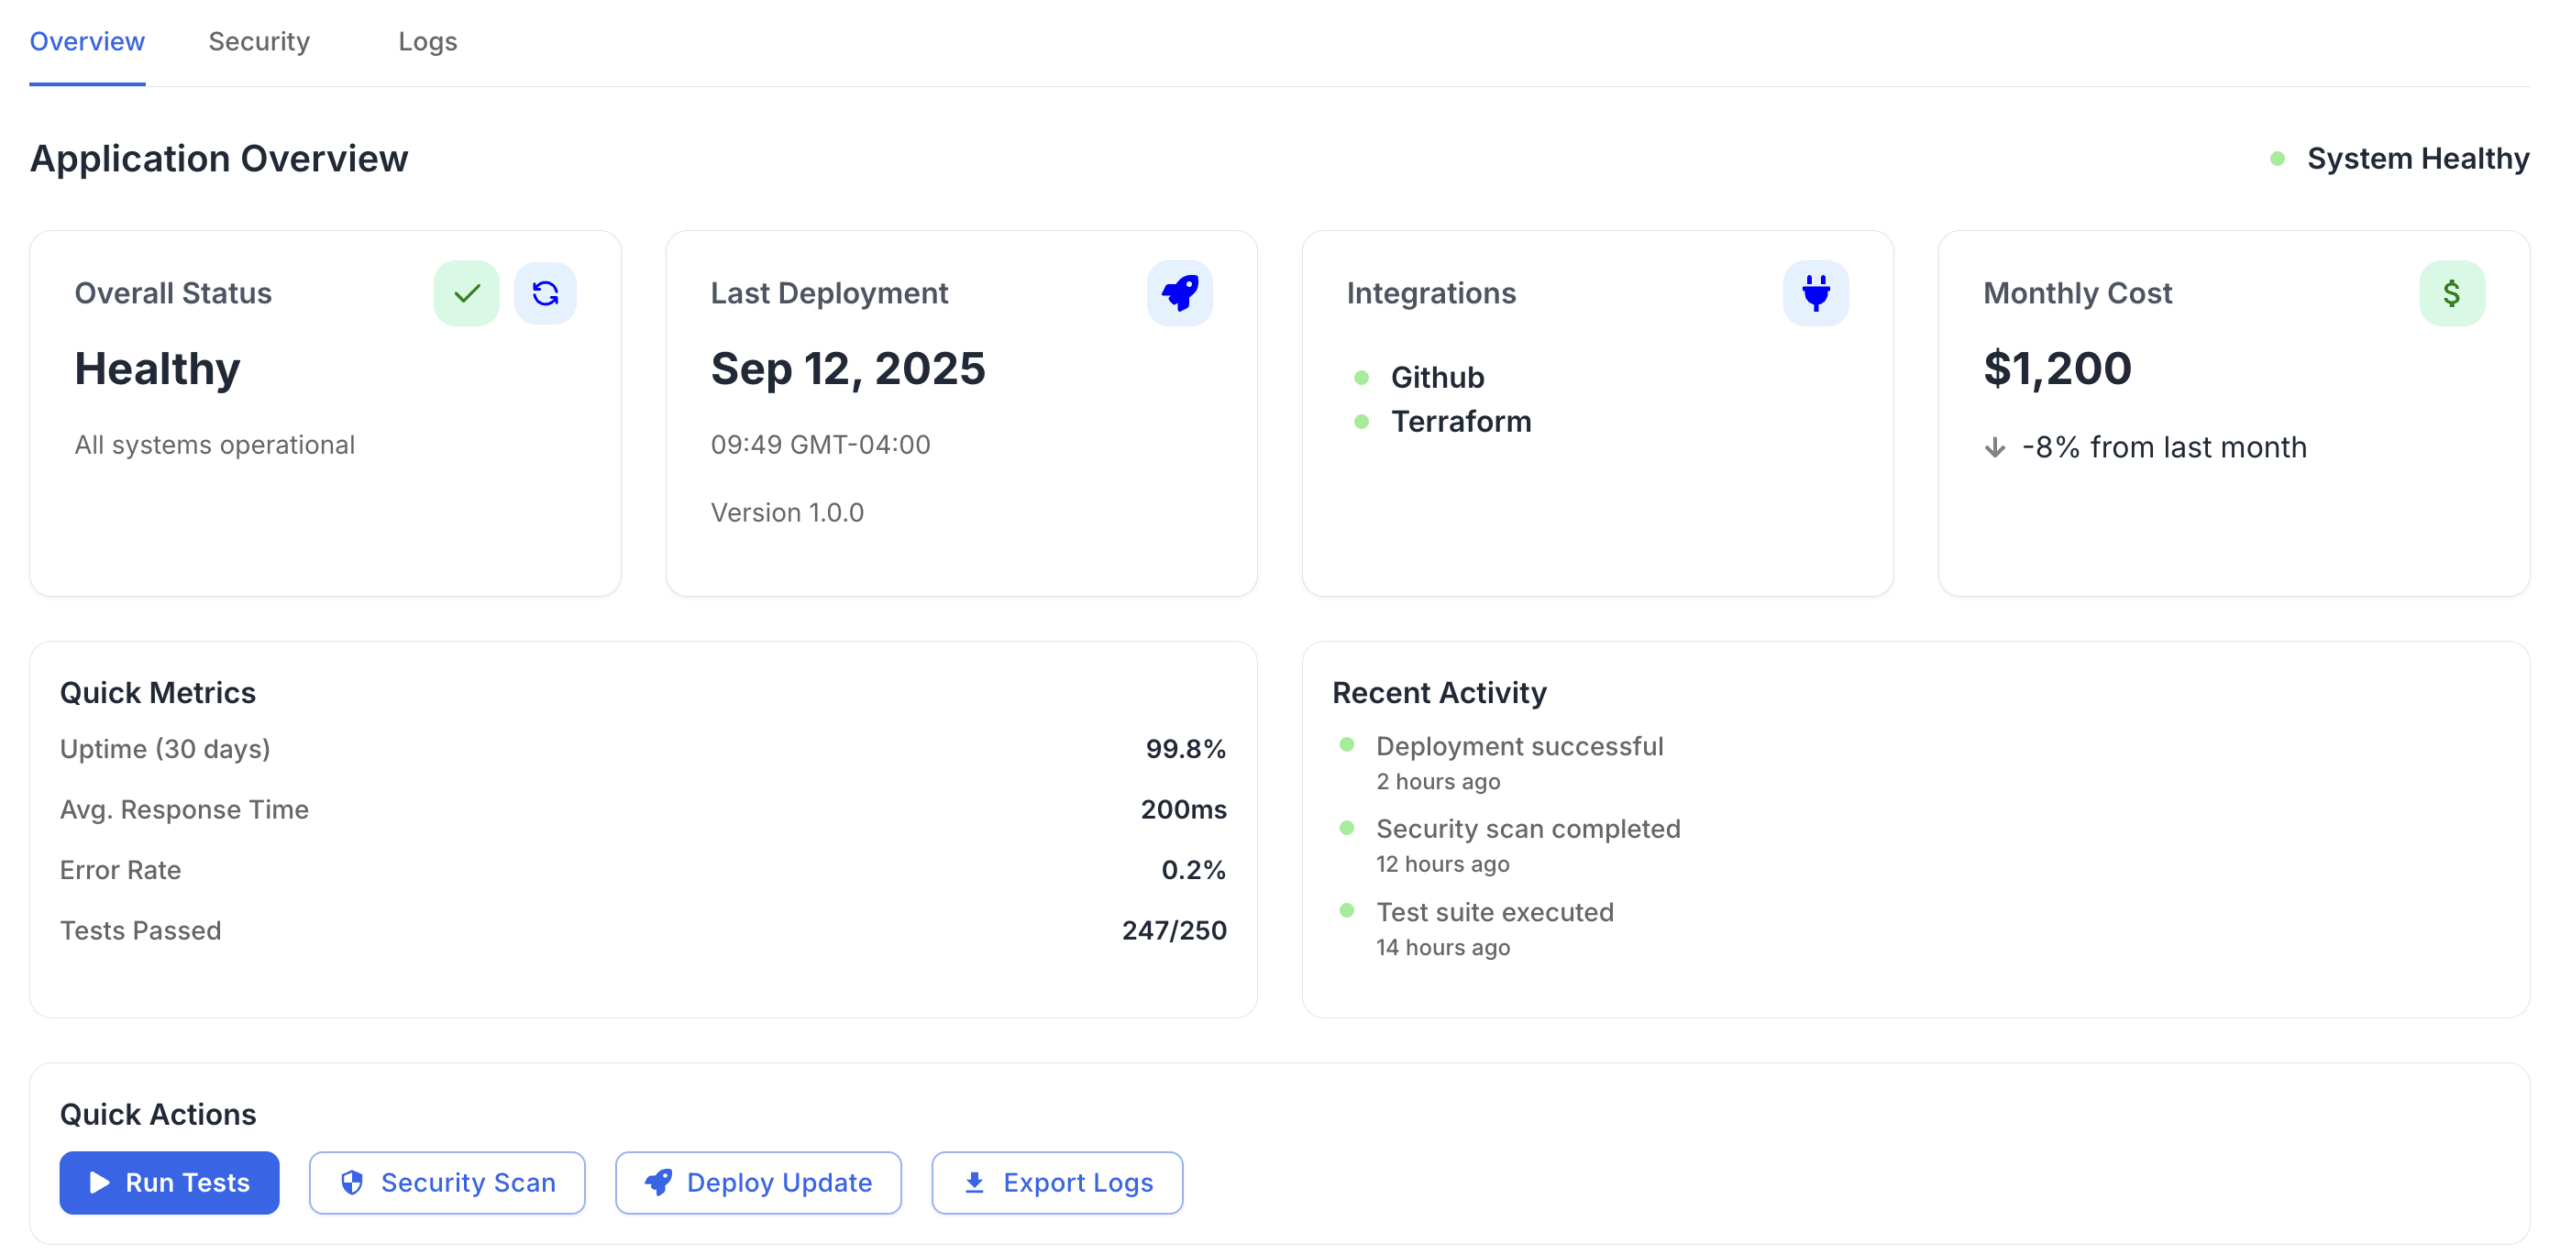Click the Tests Passed 247/250 value
This screenshot has height=1254, width=2560.
pos(1173,930)
